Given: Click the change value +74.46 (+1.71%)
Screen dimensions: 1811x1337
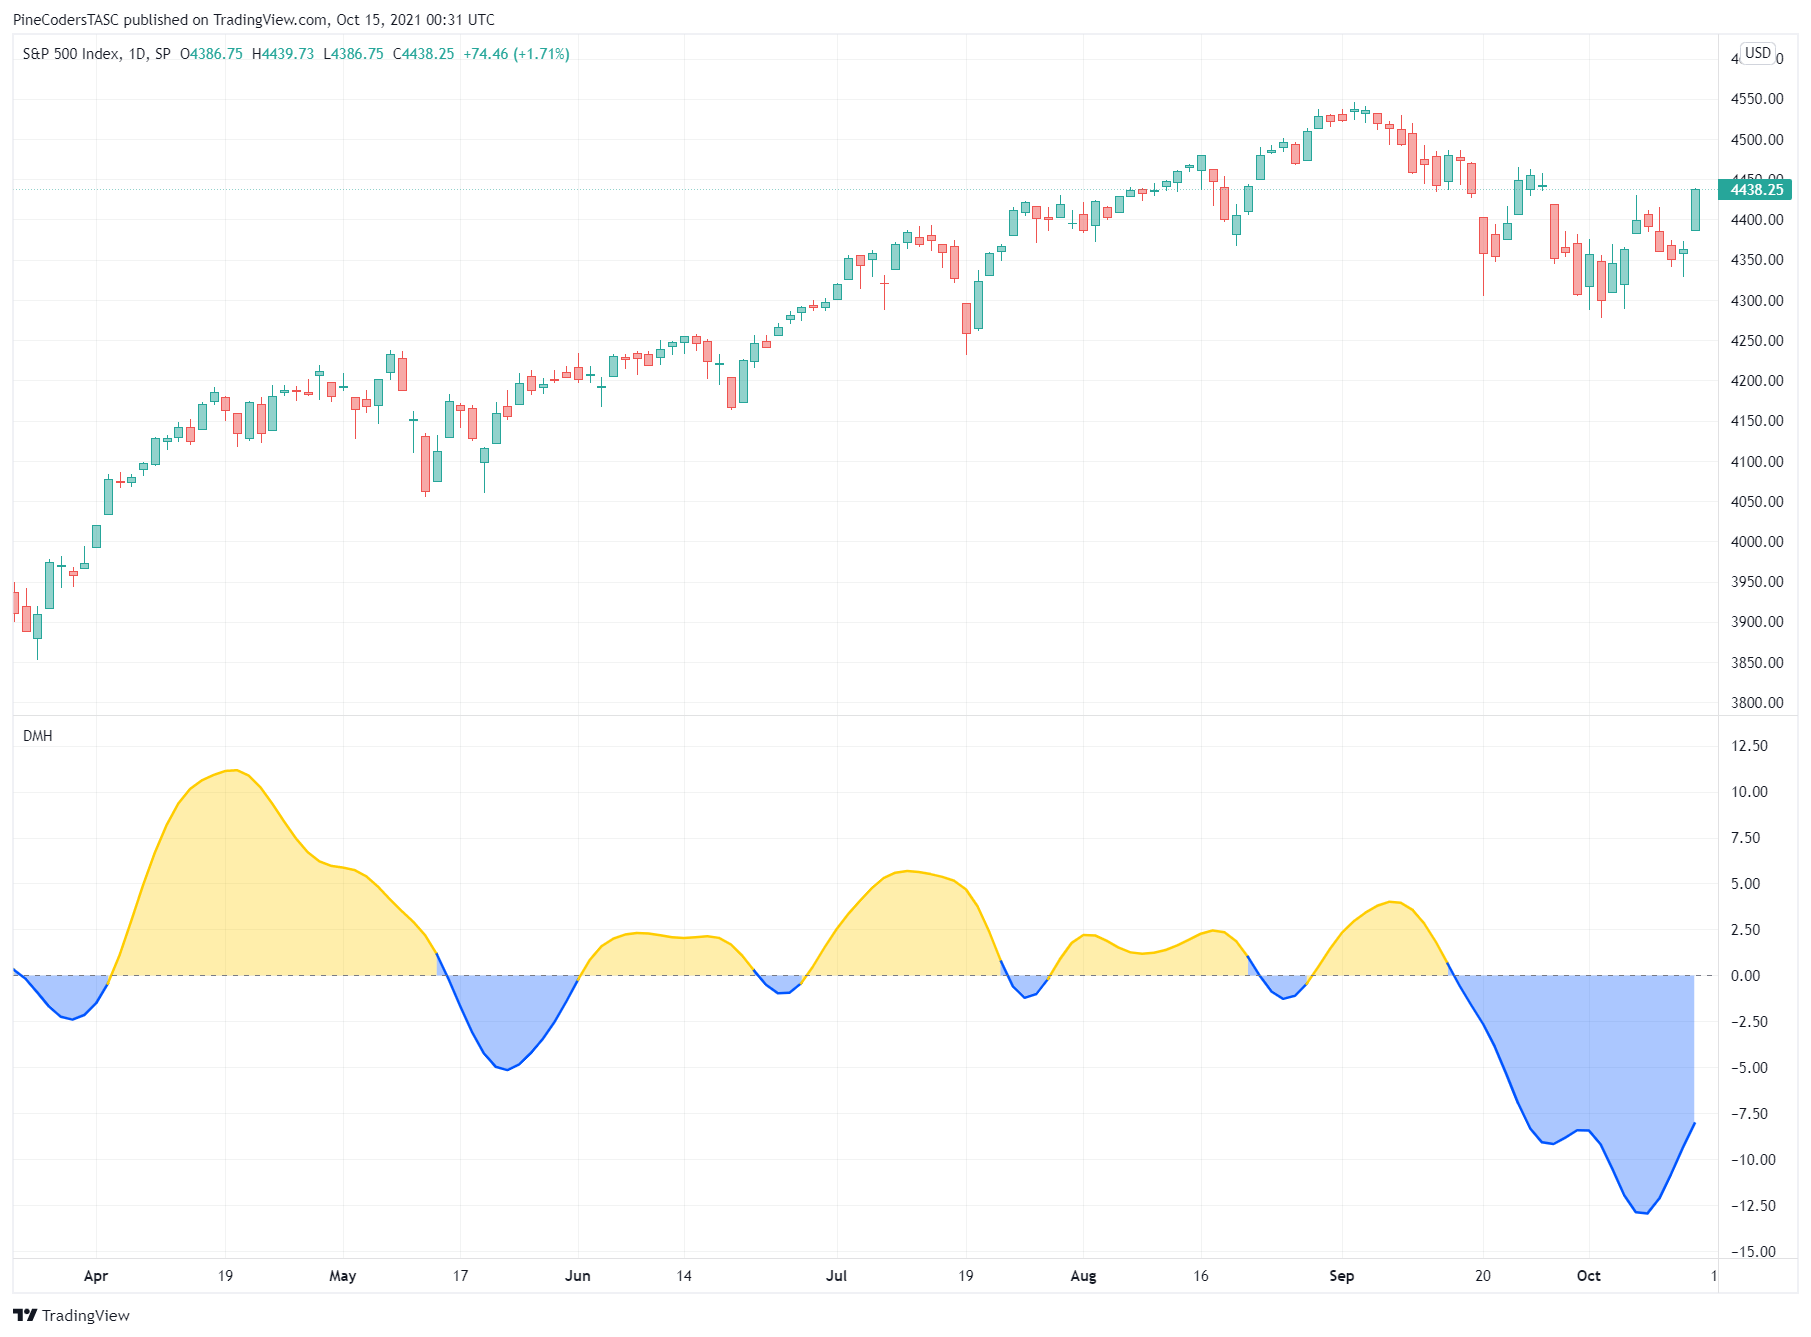Looking at the screenshot, I should coord(516,54).
